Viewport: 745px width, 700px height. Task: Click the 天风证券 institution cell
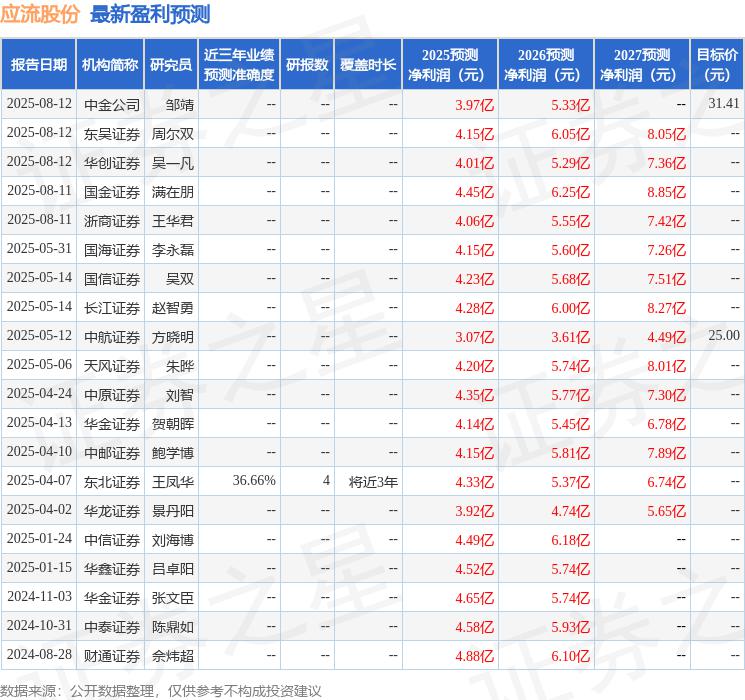click(112, 366)
